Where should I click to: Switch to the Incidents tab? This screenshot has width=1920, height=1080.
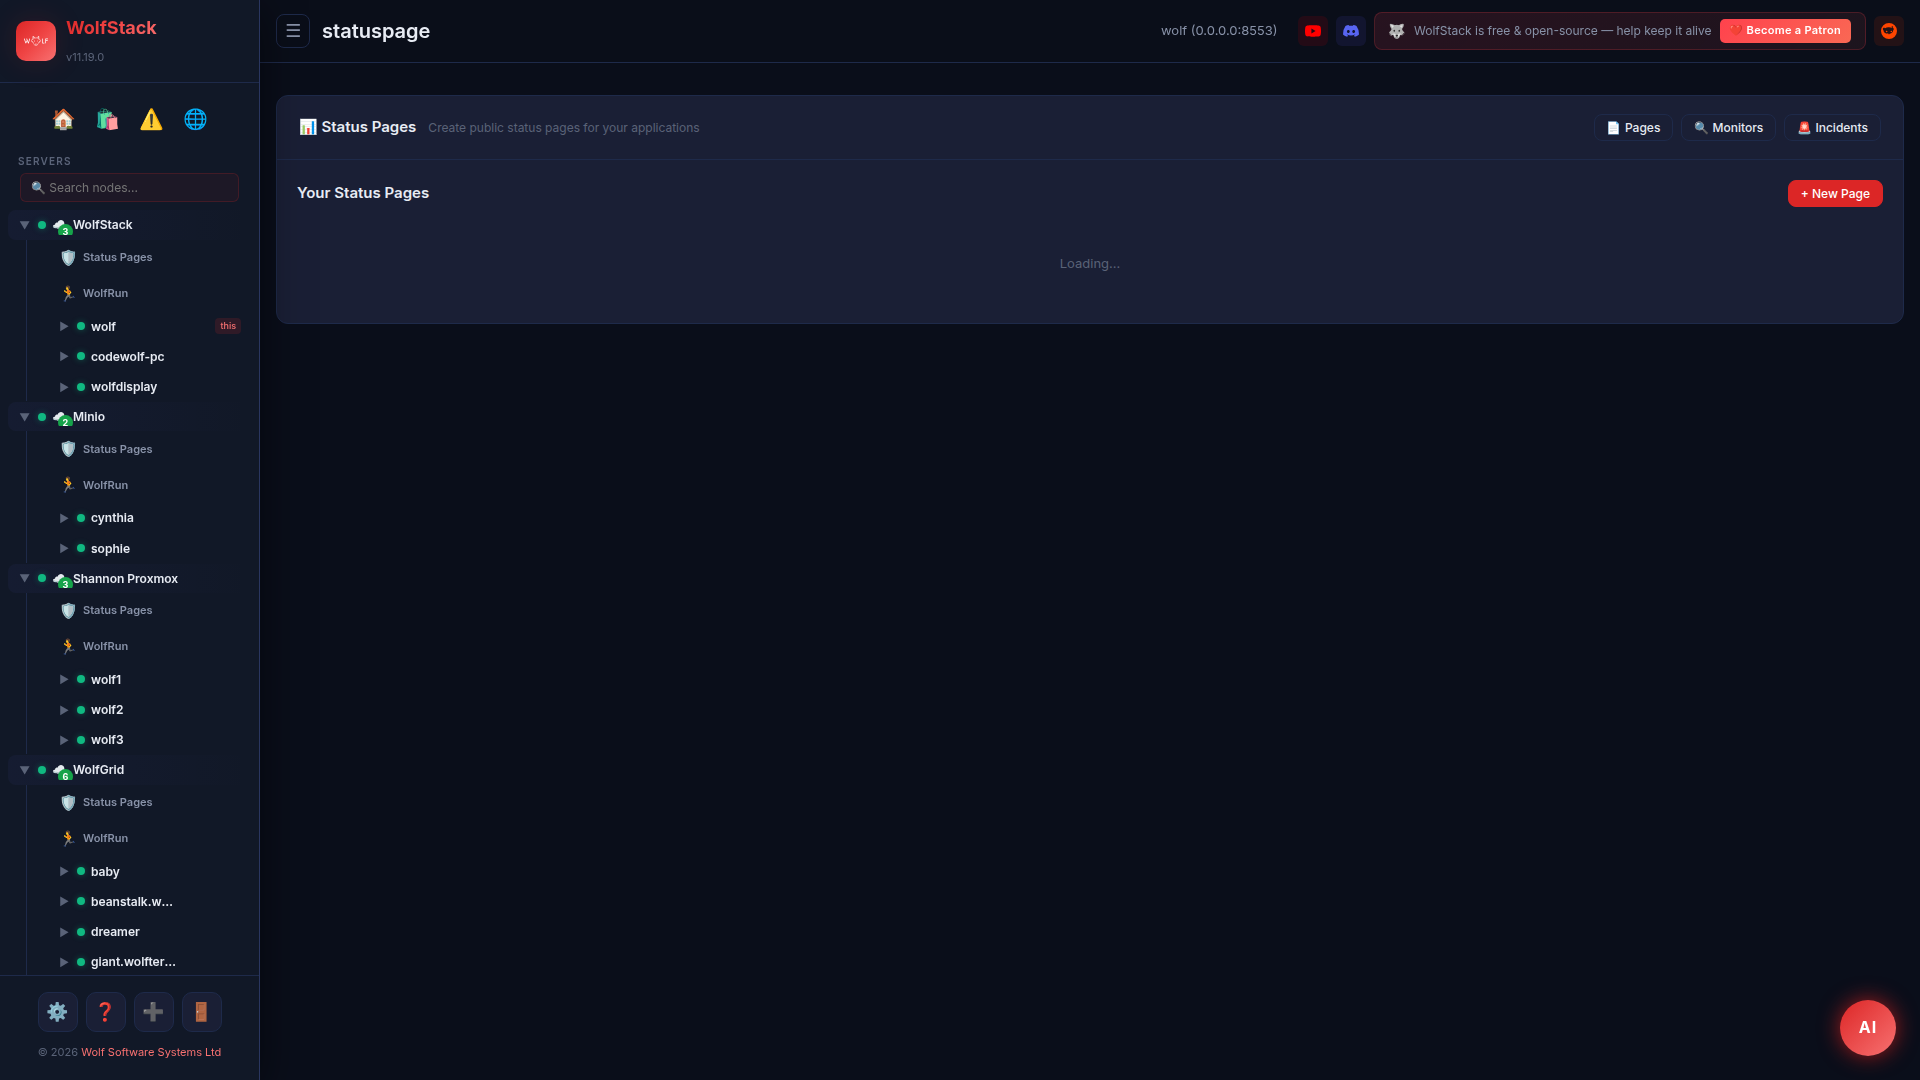tap(1832, 128)
